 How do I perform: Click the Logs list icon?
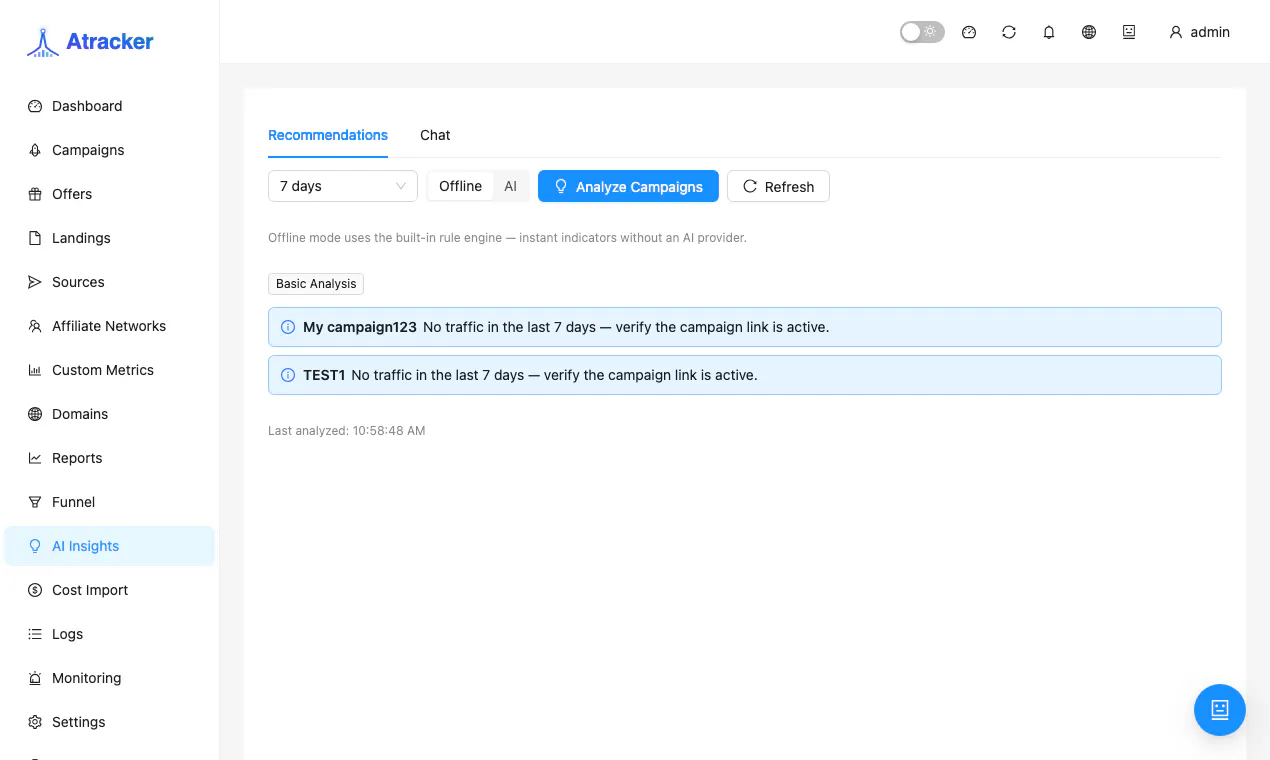click(x=35, y=634)
